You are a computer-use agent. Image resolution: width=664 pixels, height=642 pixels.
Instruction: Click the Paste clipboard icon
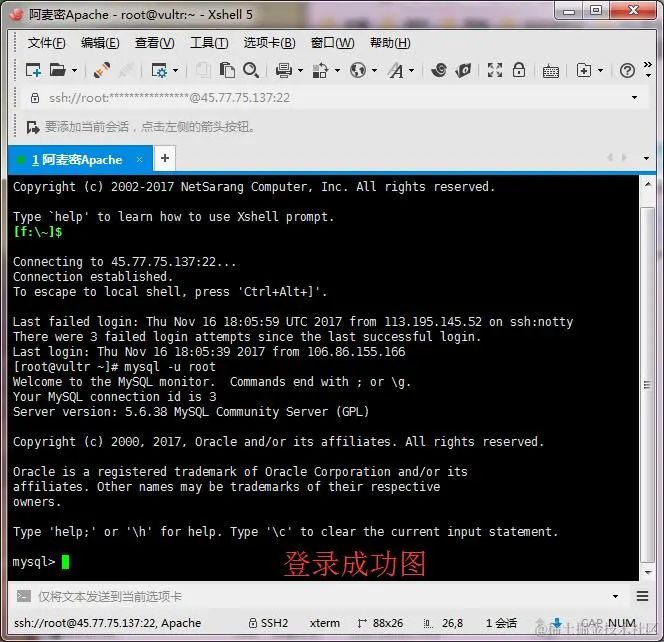[x=227, y=70]
